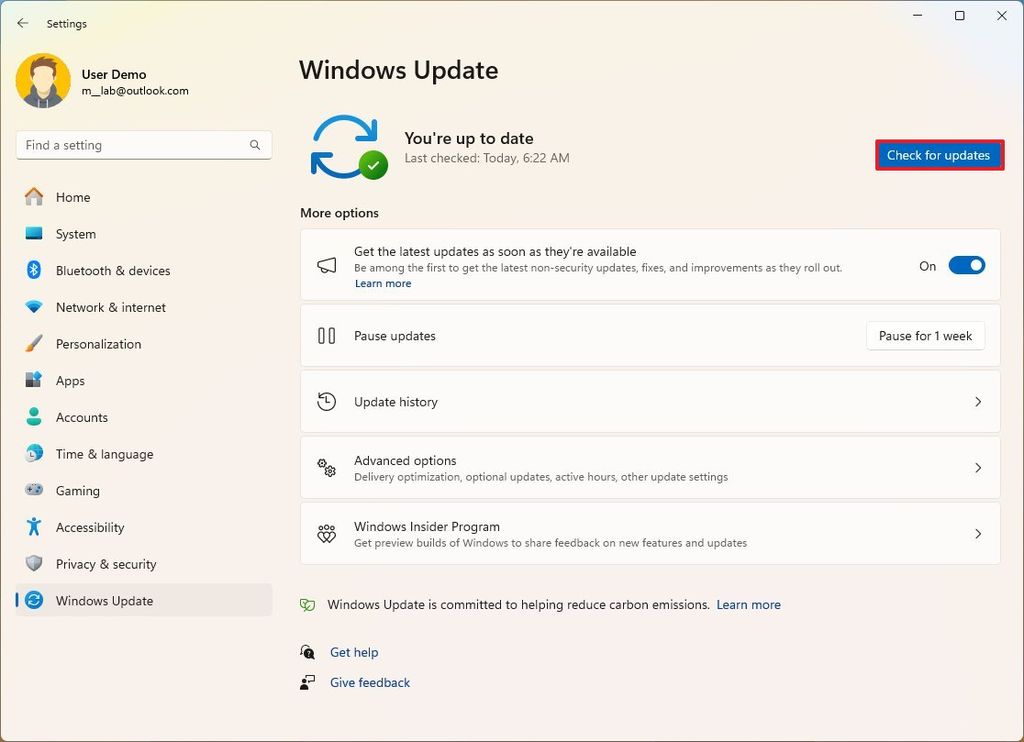Select the Accessibility sidebar icon

click(32, 527)
